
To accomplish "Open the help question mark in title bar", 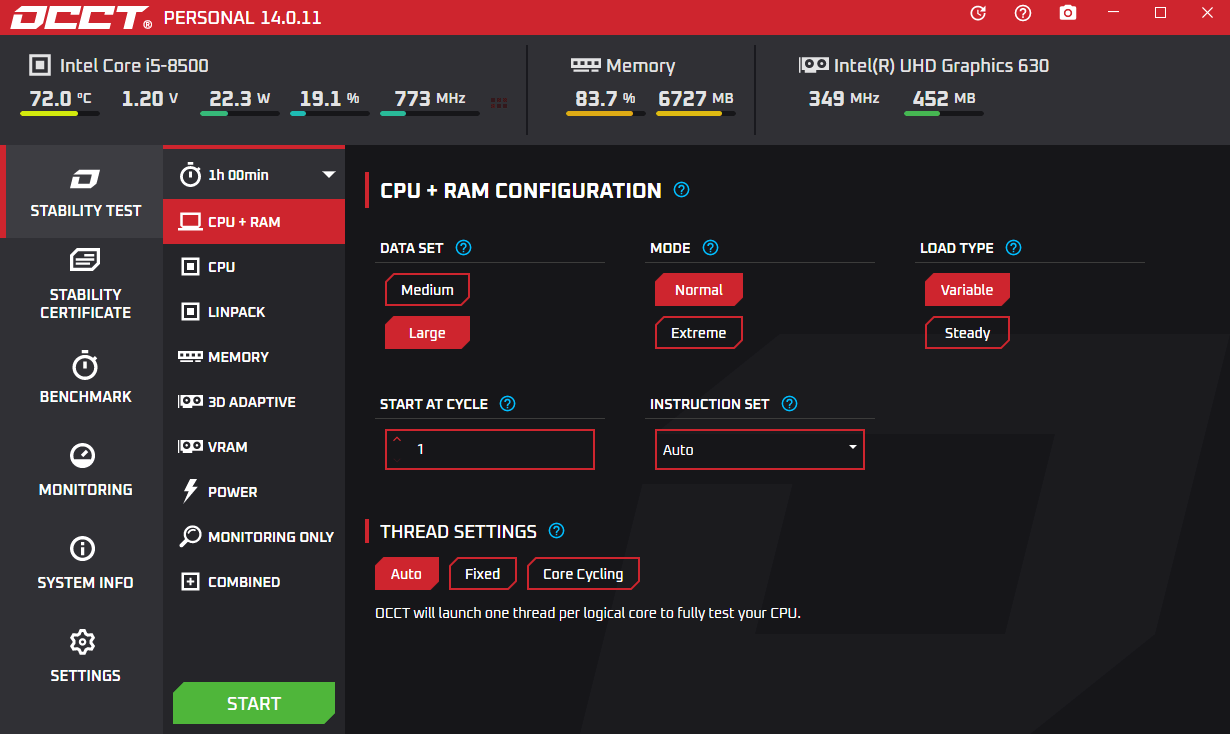I will (1022, 13).
